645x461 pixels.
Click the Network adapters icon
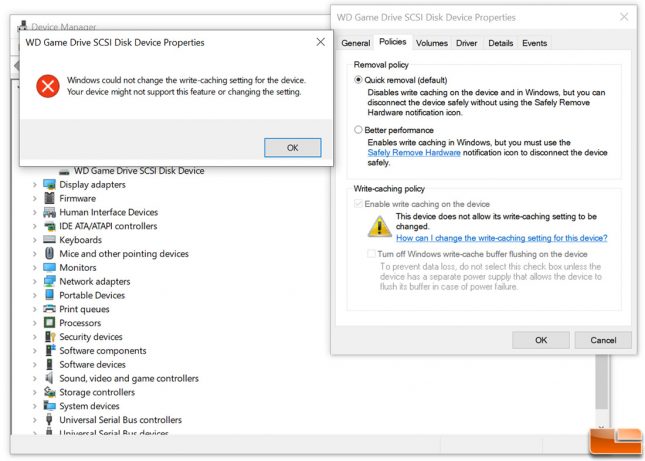[x=49, y=281]
